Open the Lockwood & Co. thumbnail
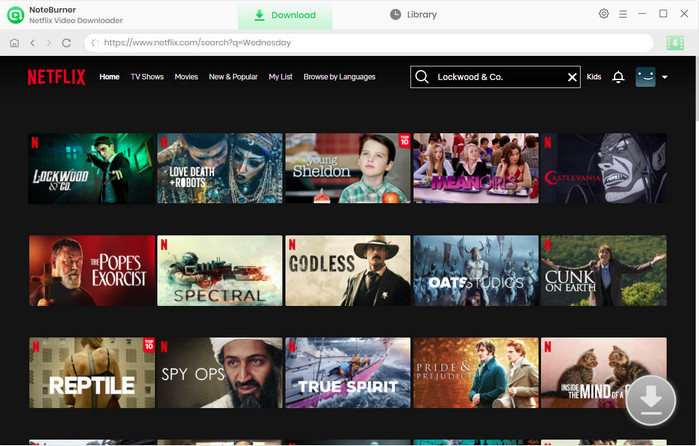This screenshot has width=699, height=446. [92, 169]
